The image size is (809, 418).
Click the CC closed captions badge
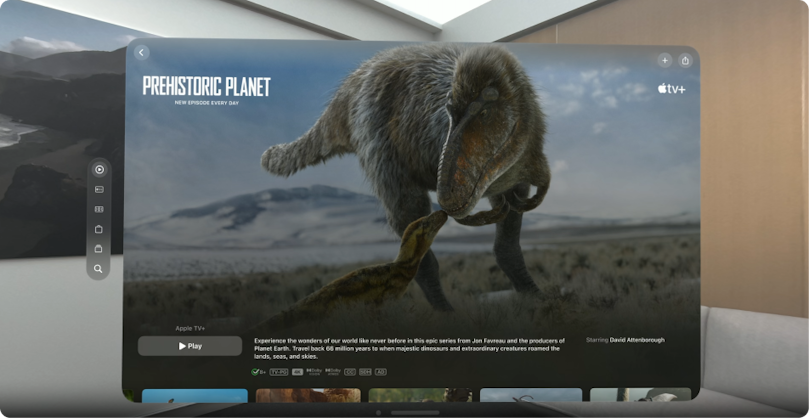click(350, 372)
